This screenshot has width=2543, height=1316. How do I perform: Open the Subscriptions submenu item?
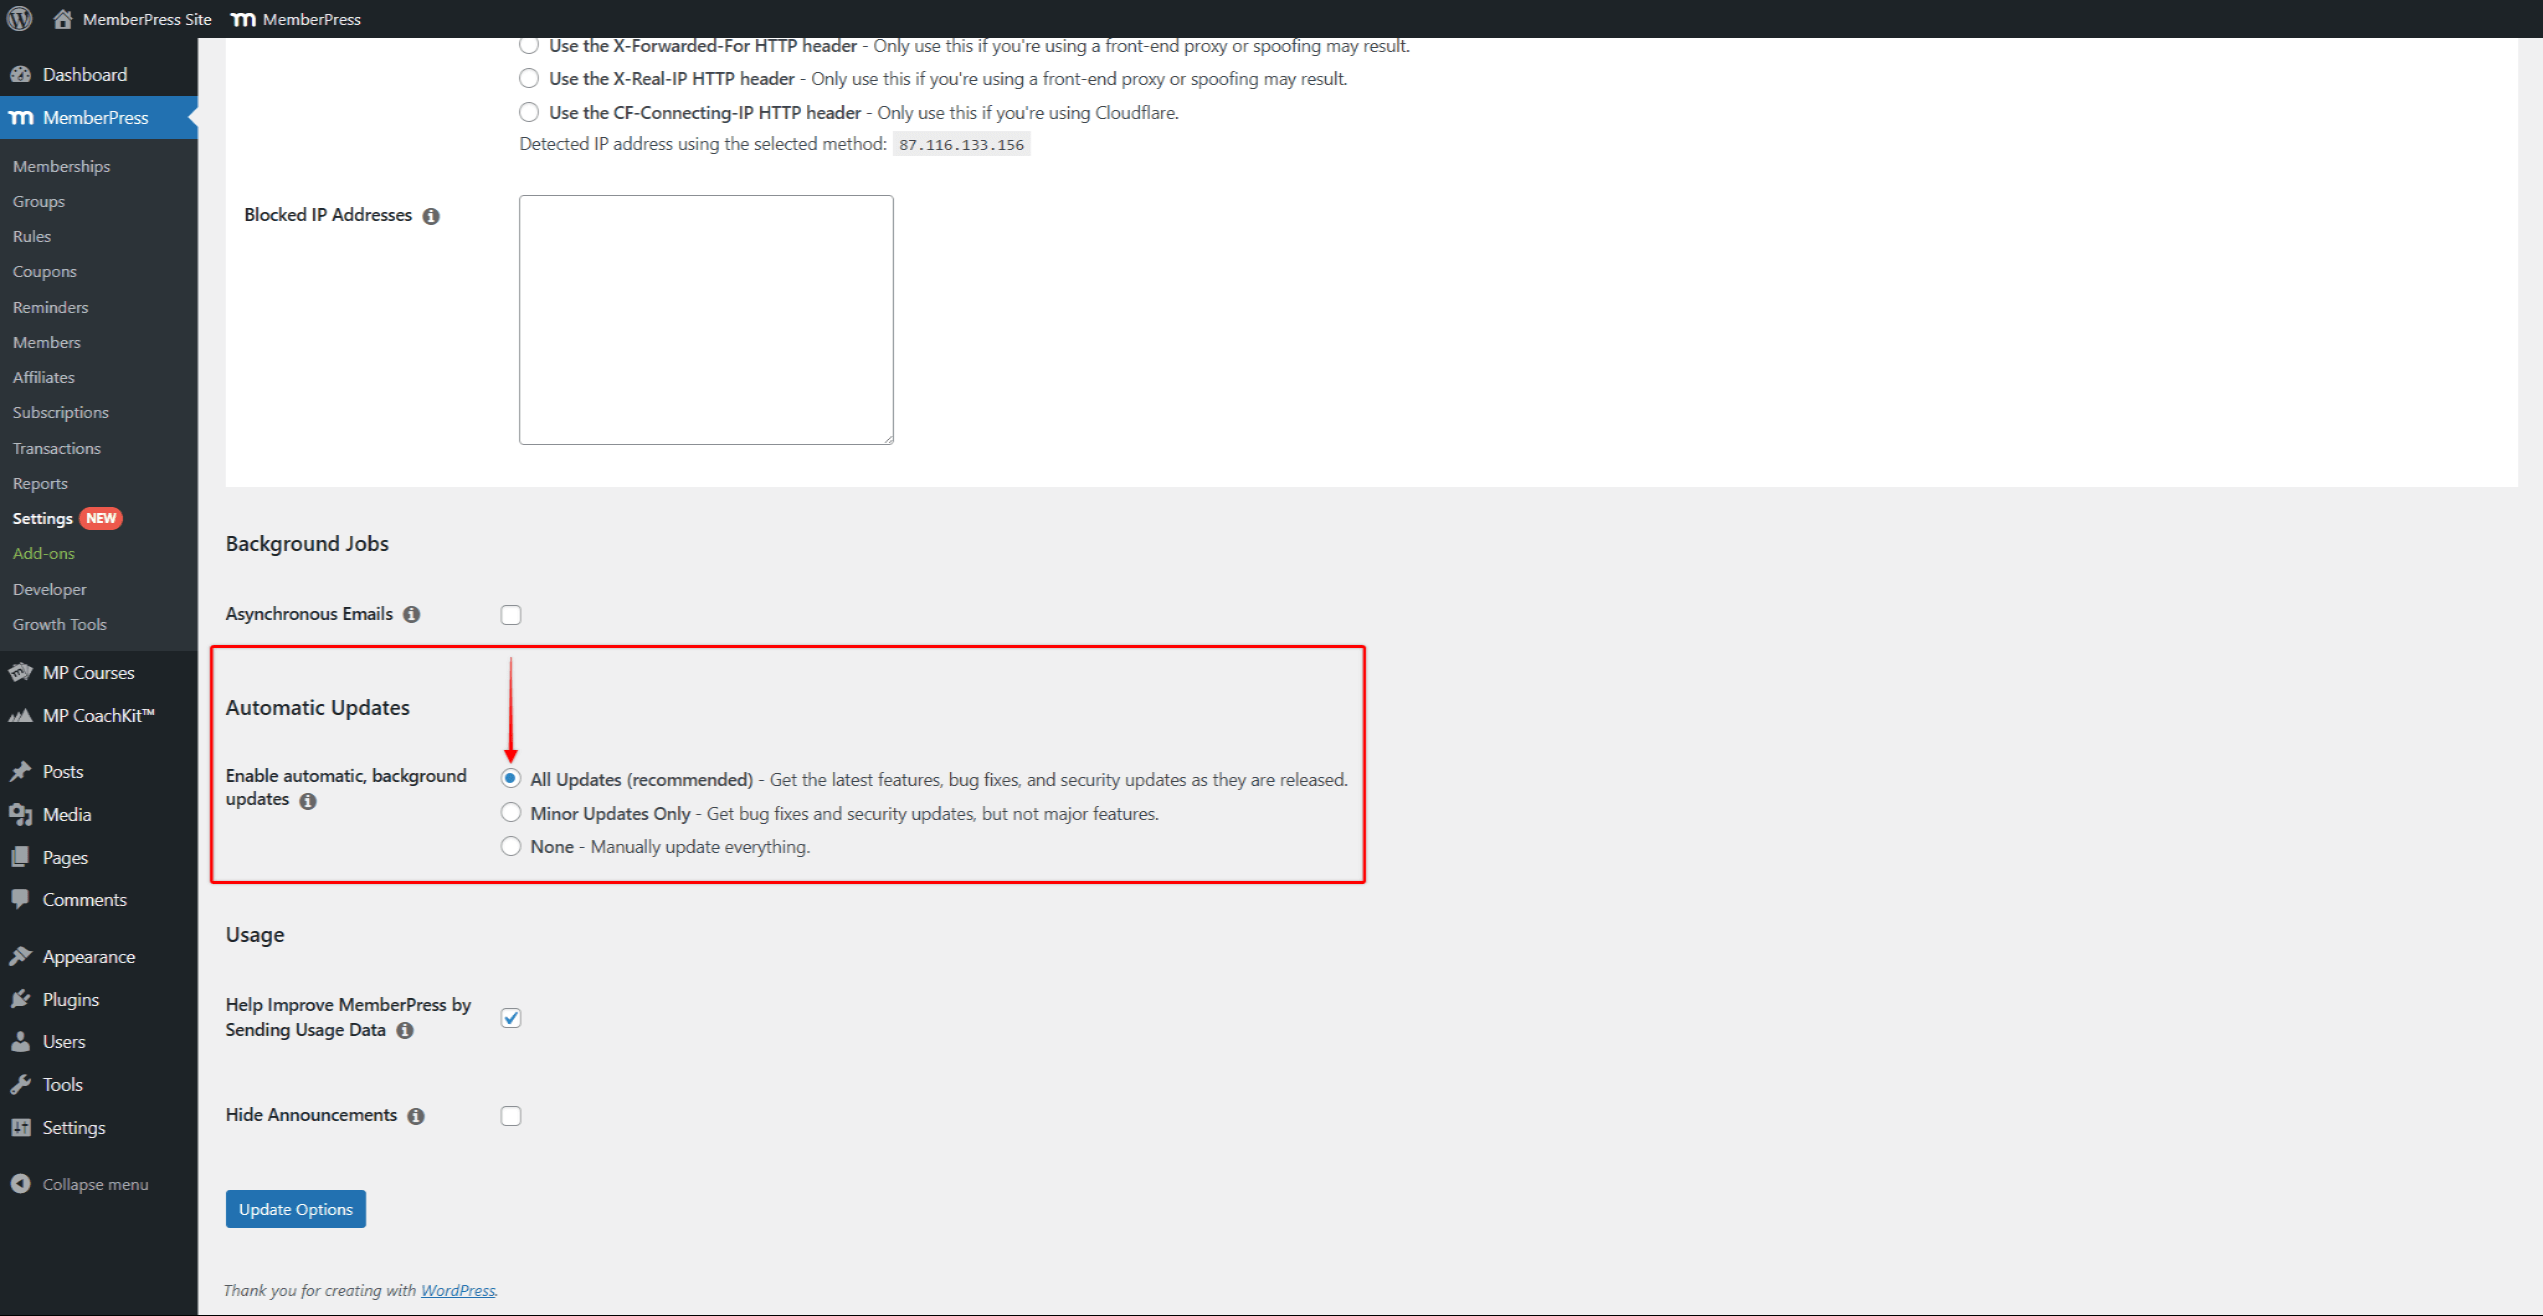point(60,412)
